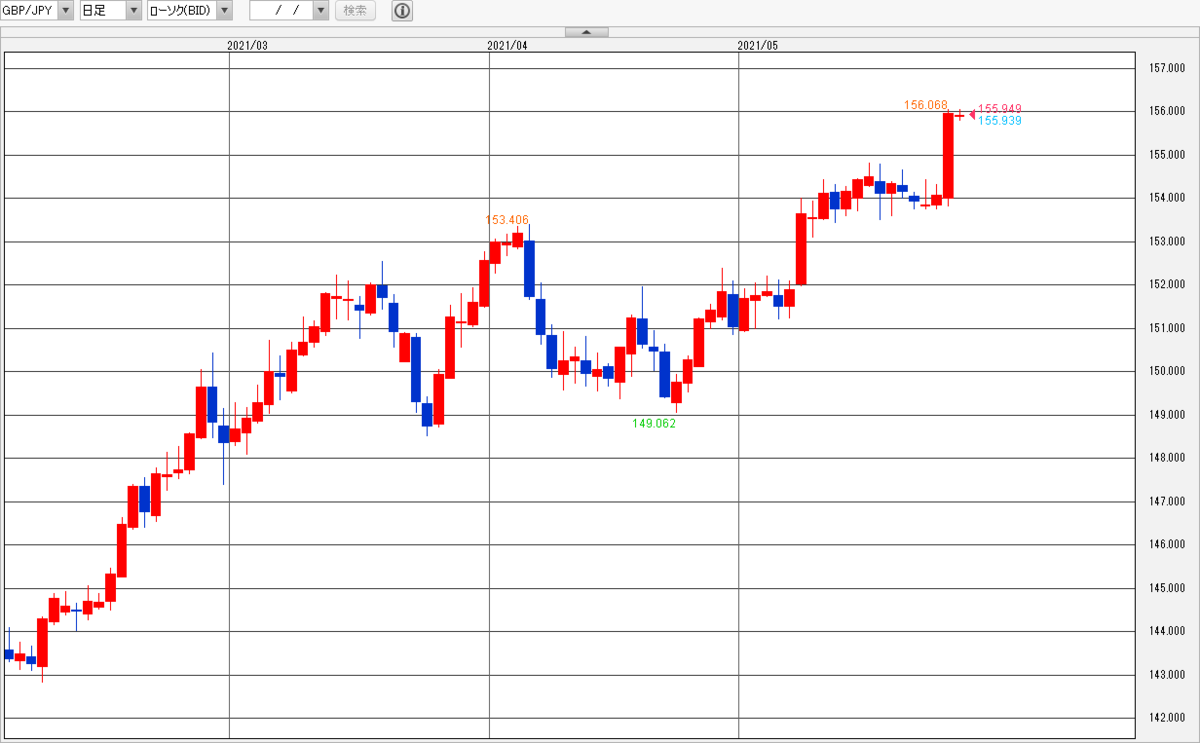Click the 157.000 price axis label
The height and width of the screenshot is (743, 1200).
click(x=1166, y=68)
